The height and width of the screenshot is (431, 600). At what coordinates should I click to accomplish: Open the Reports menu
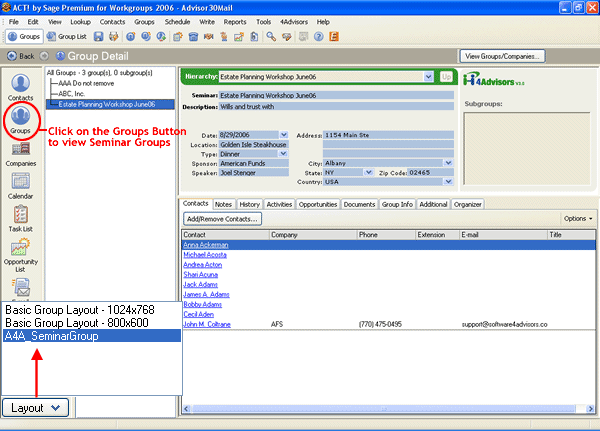[x=235, y=22]
